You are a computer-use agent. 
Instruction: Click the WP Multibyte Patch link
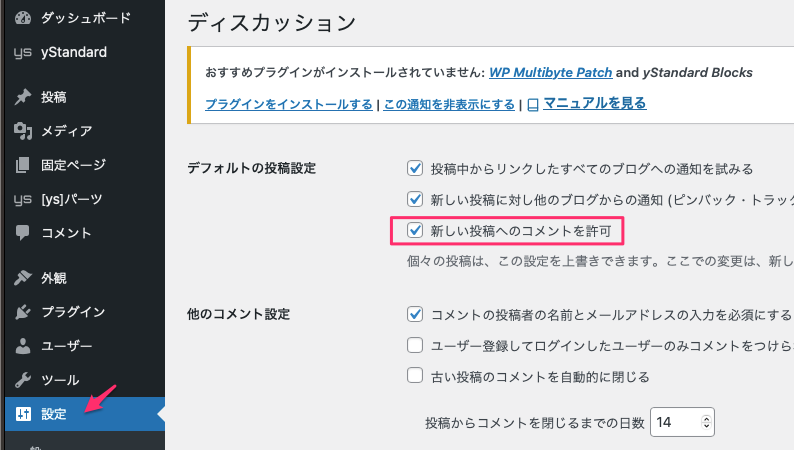point(549,73)
